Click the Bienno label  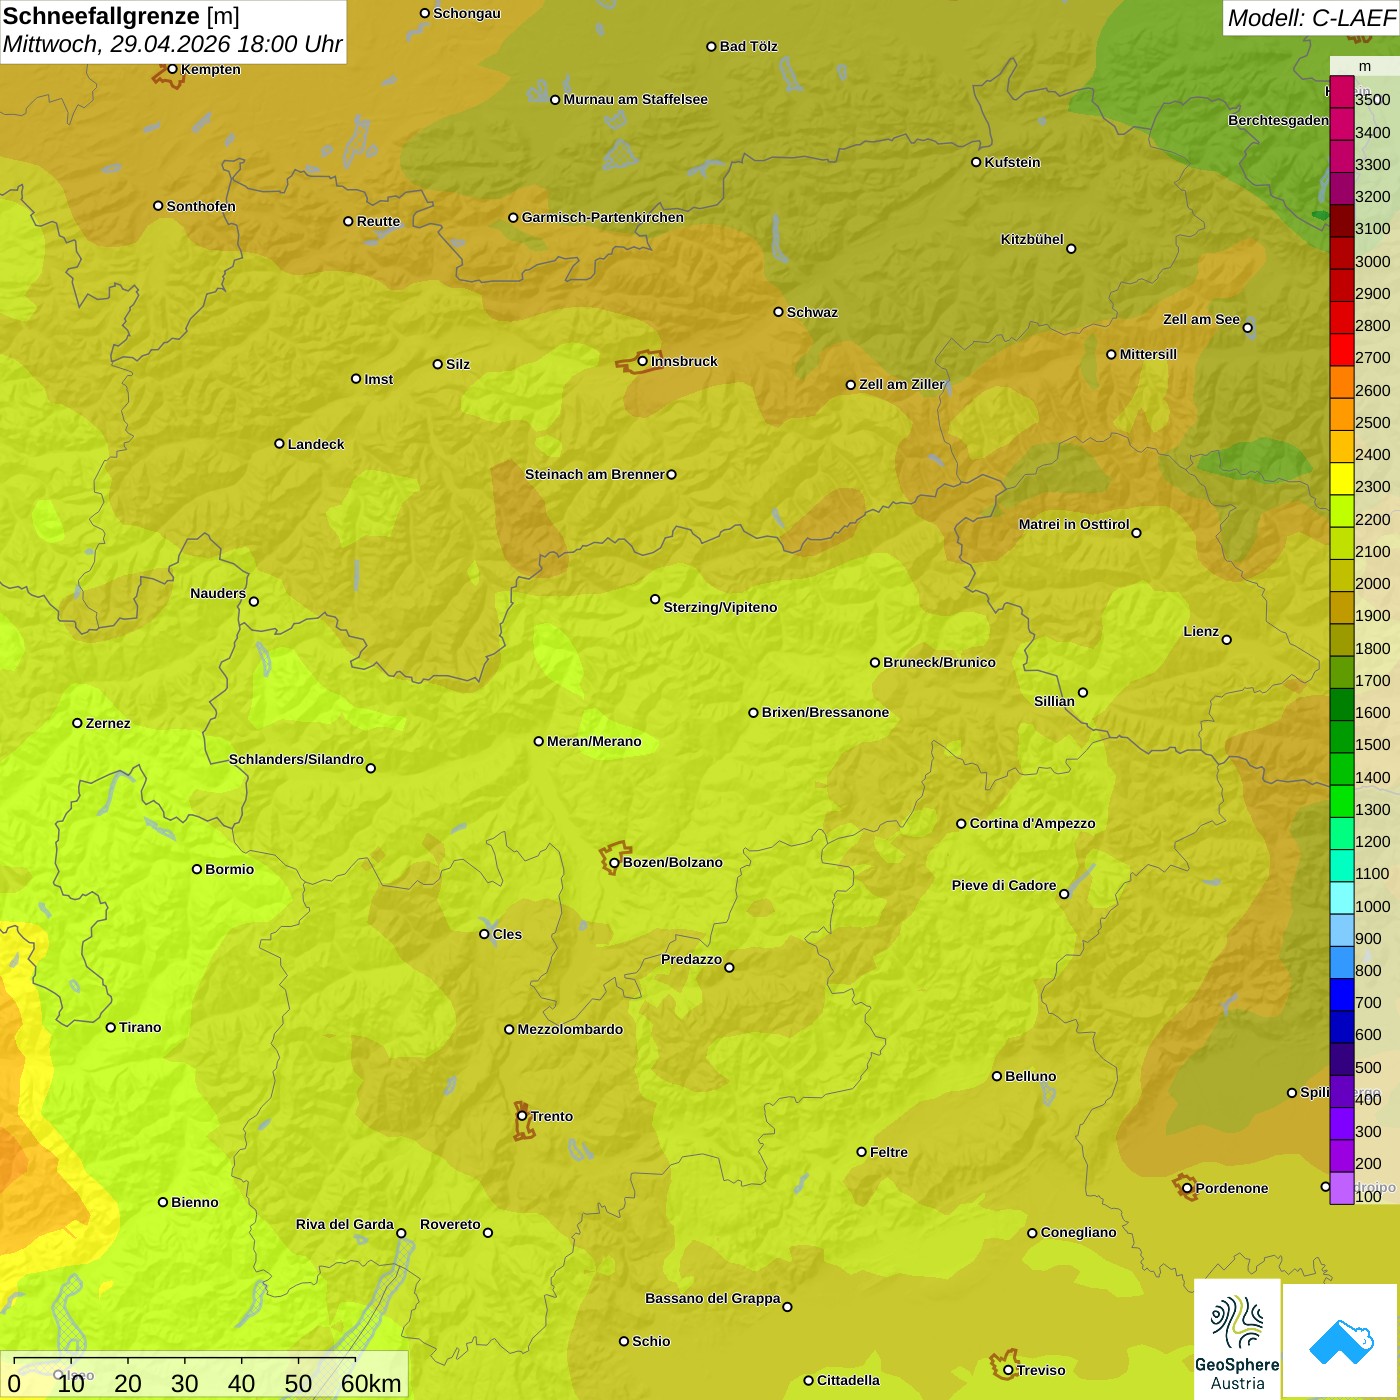[194, 1202]
